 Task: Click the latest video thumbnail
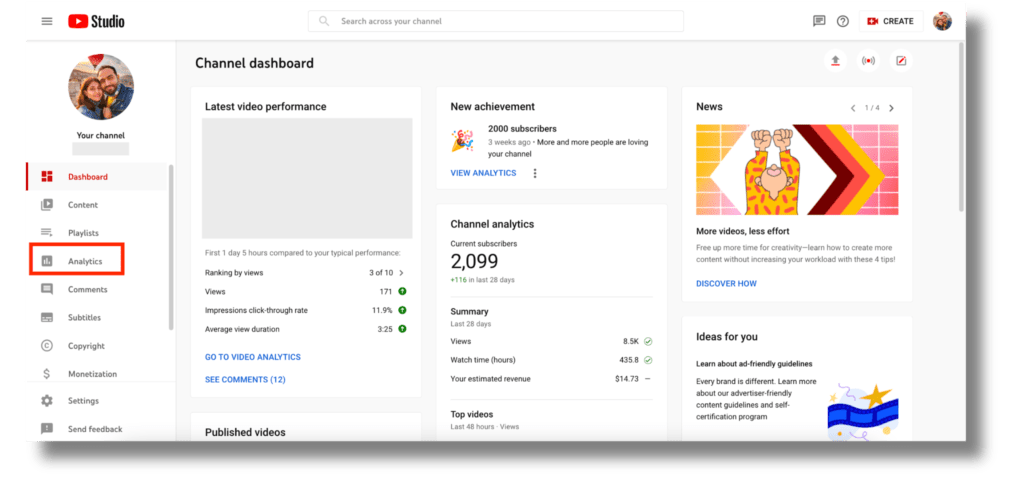tap(307, 178)
